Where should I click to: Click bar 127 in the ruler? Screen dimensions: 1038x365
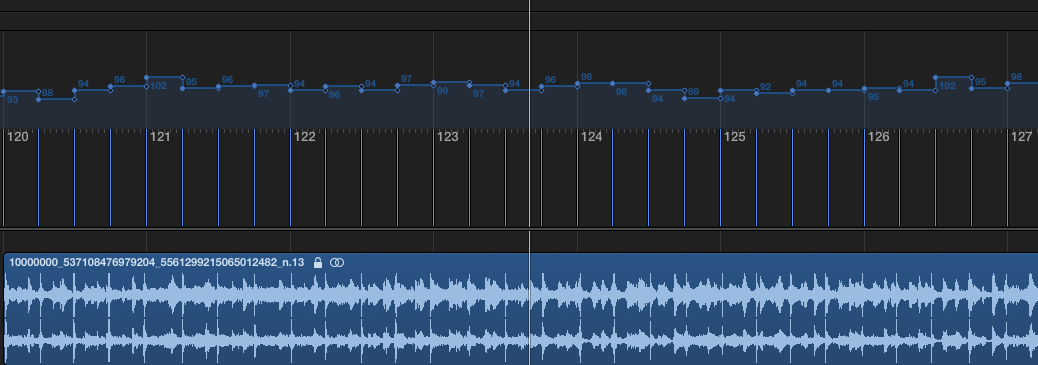click(x=1021, y=137)
